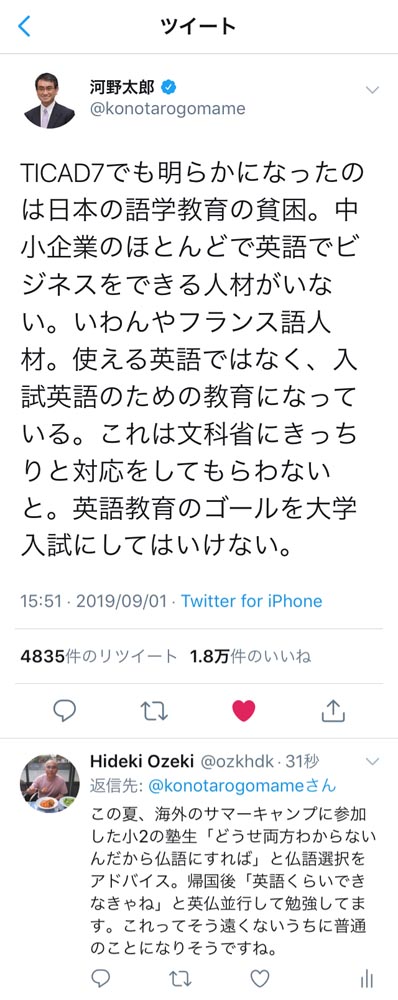The width and height of the screenshot is (398, 1000).
Task: Click the blue verified badge beside 河野太郎
Action: 169,87
